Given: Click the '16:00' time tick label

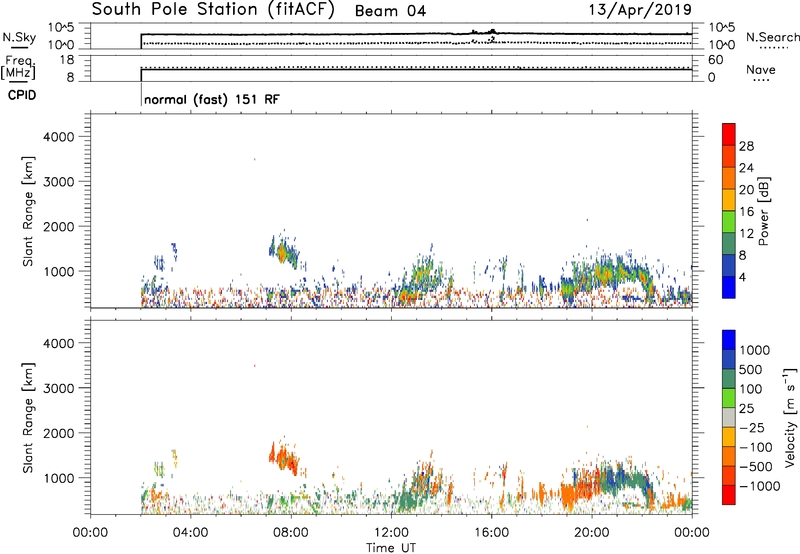Looking at the screenshot, I should [491, 533].
